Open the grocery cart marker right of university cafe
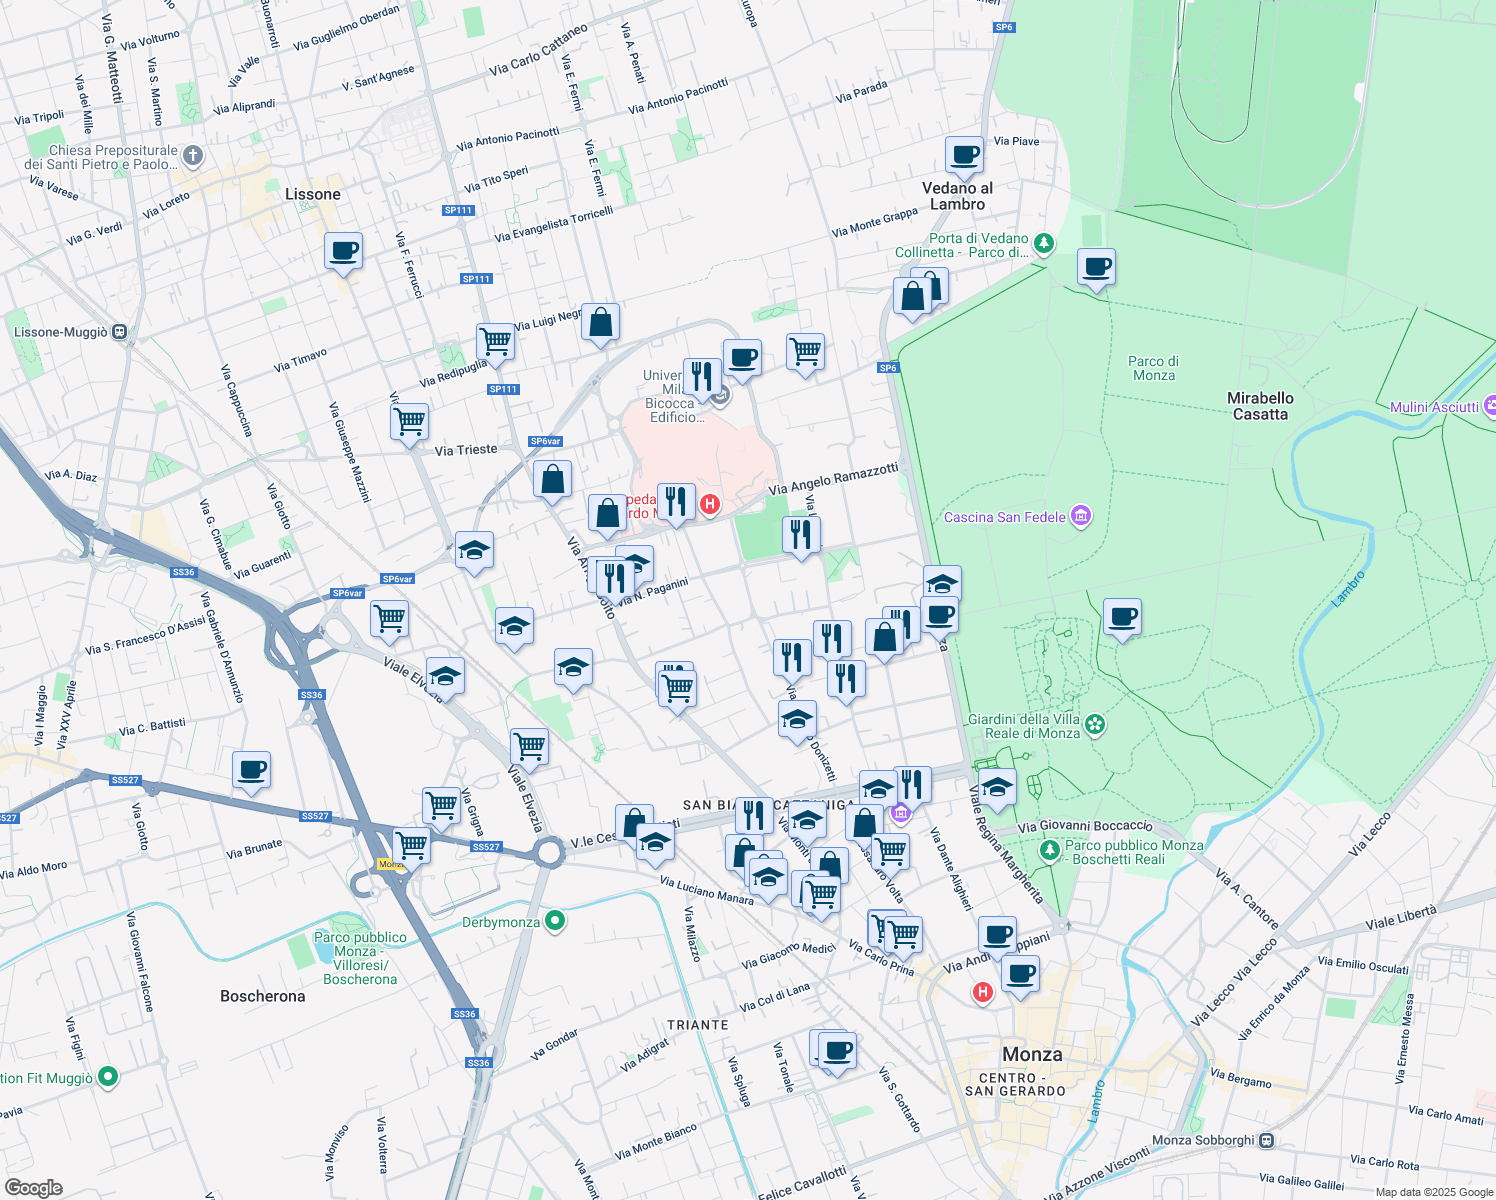1496x1200 pixels. pyautogui.click(x=805, y=353)
